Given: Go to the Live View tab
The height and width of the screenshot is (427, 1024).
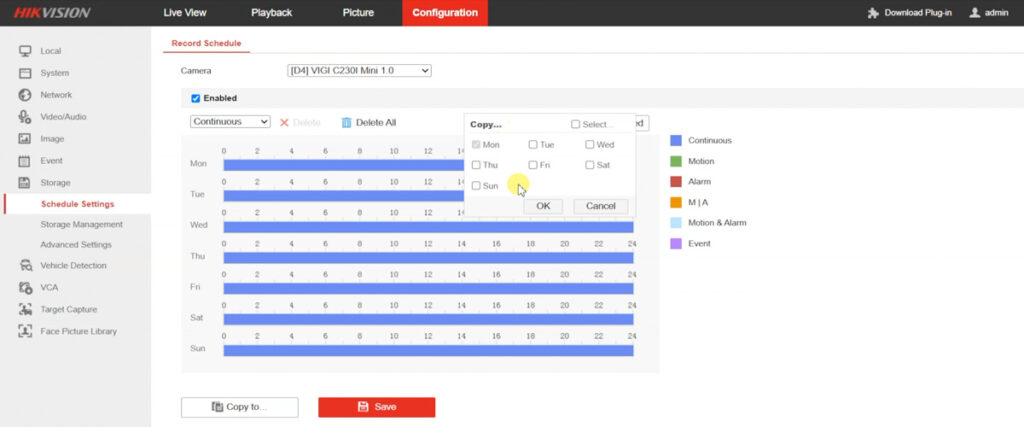Looking at the screenshot, I should [186, 13].
